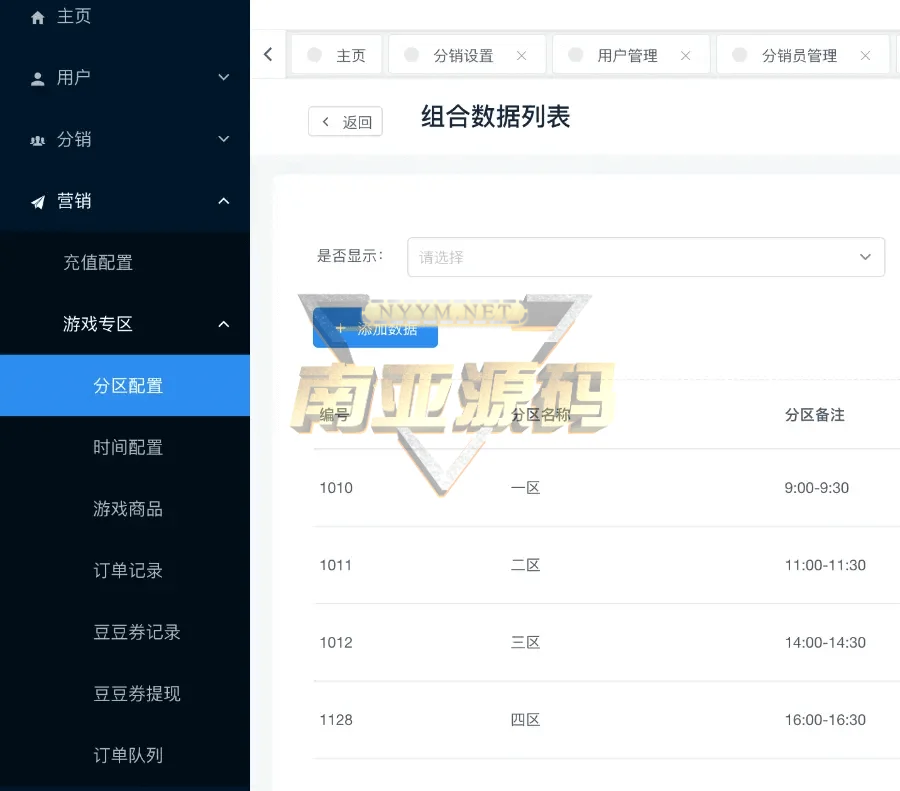900x791 pixels.
Task: Open the 是否显示 dropdown selector
Action: click(x=645, y=257)
